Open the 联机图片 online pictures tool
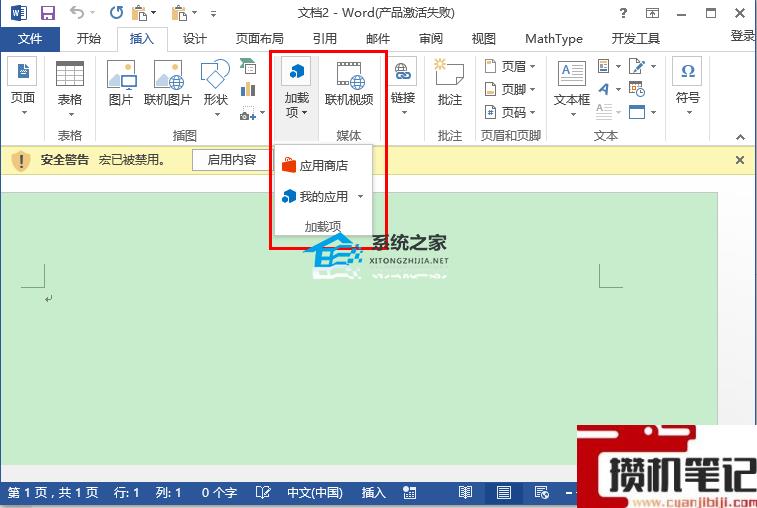757x508 pixels. [168, 83]
